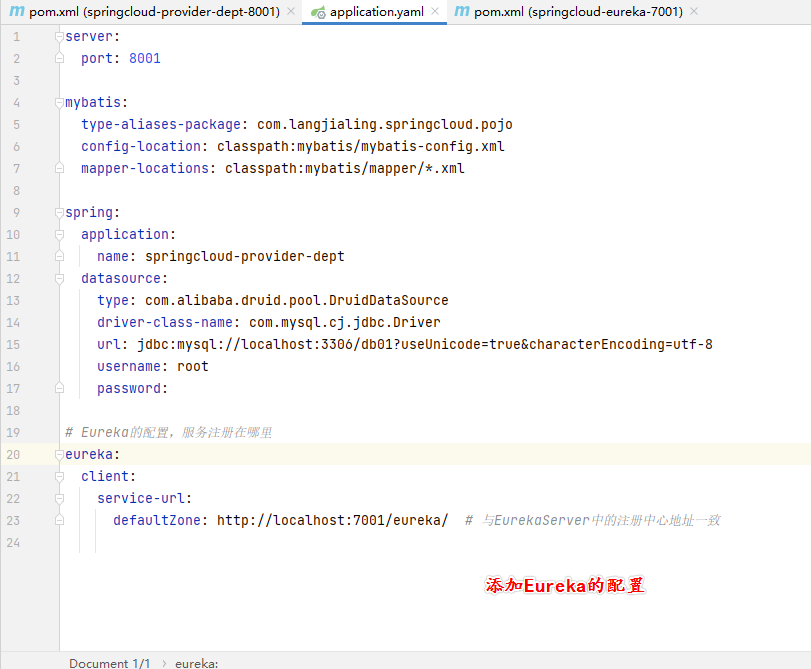Switch to pom.xml (springcloud-eureka-7001) tab

[578, 12]
